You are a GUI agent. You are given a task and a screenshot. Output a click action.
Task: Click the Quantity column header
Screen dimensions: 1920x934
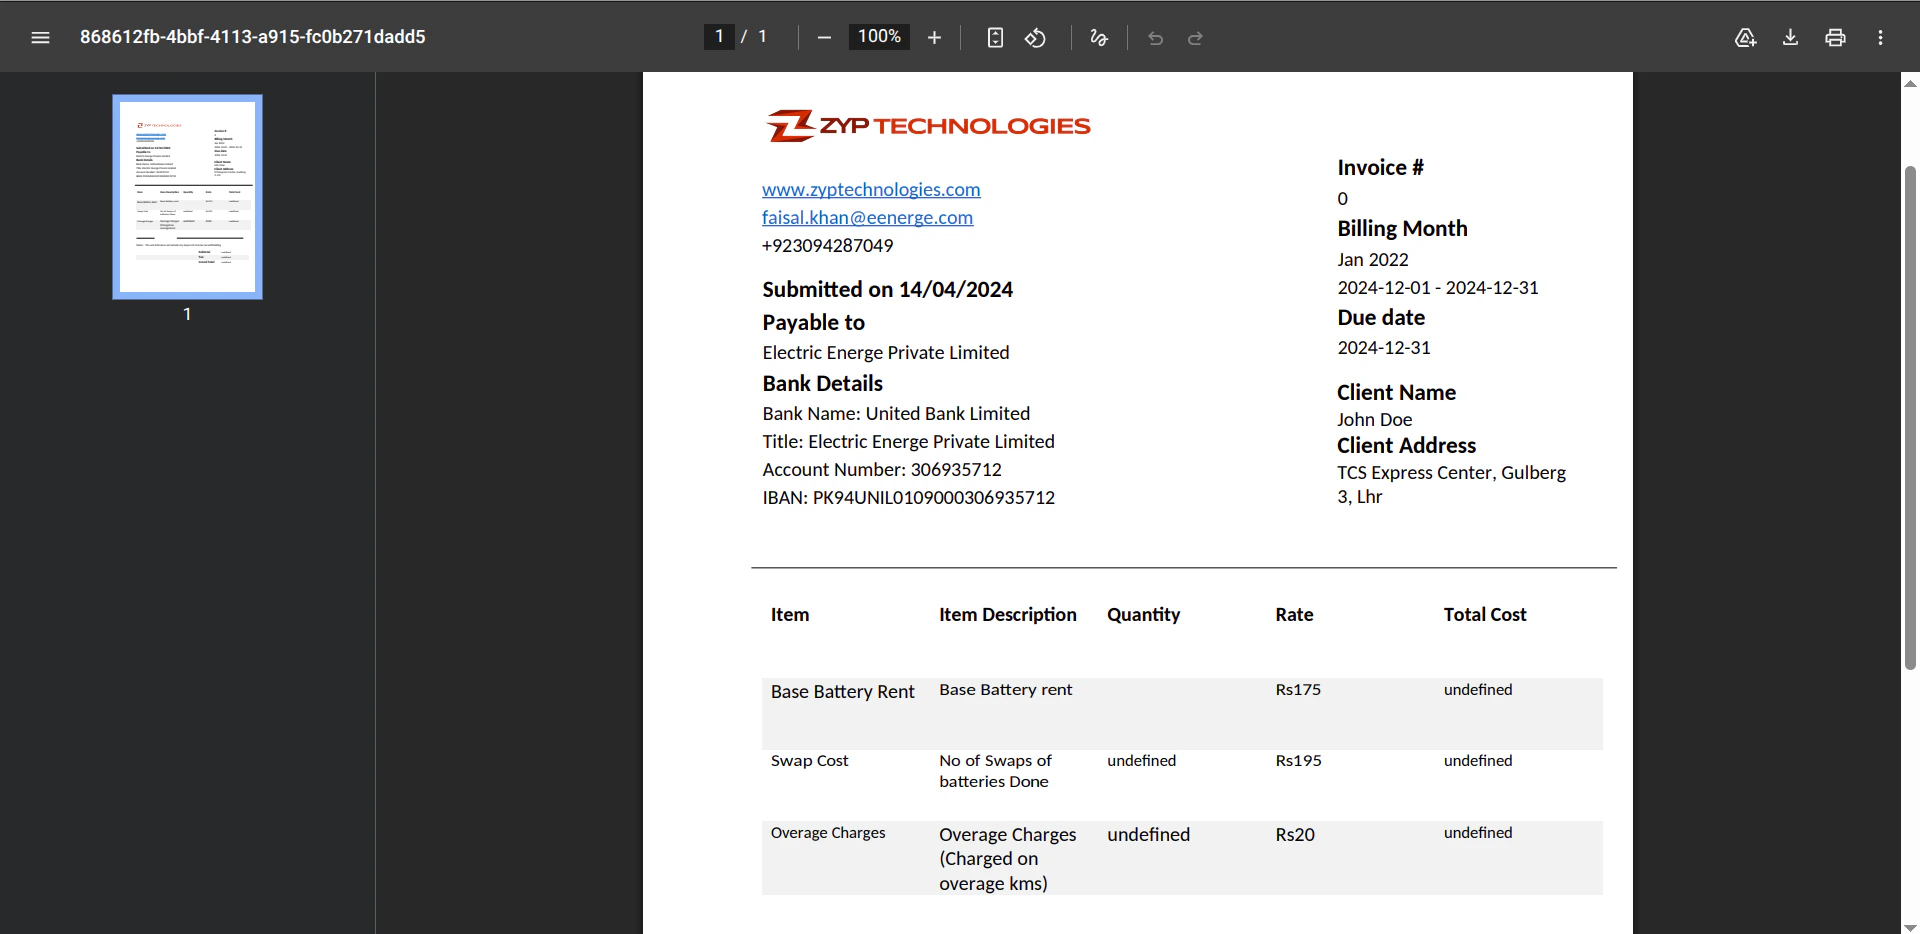tap(1143, 614)
